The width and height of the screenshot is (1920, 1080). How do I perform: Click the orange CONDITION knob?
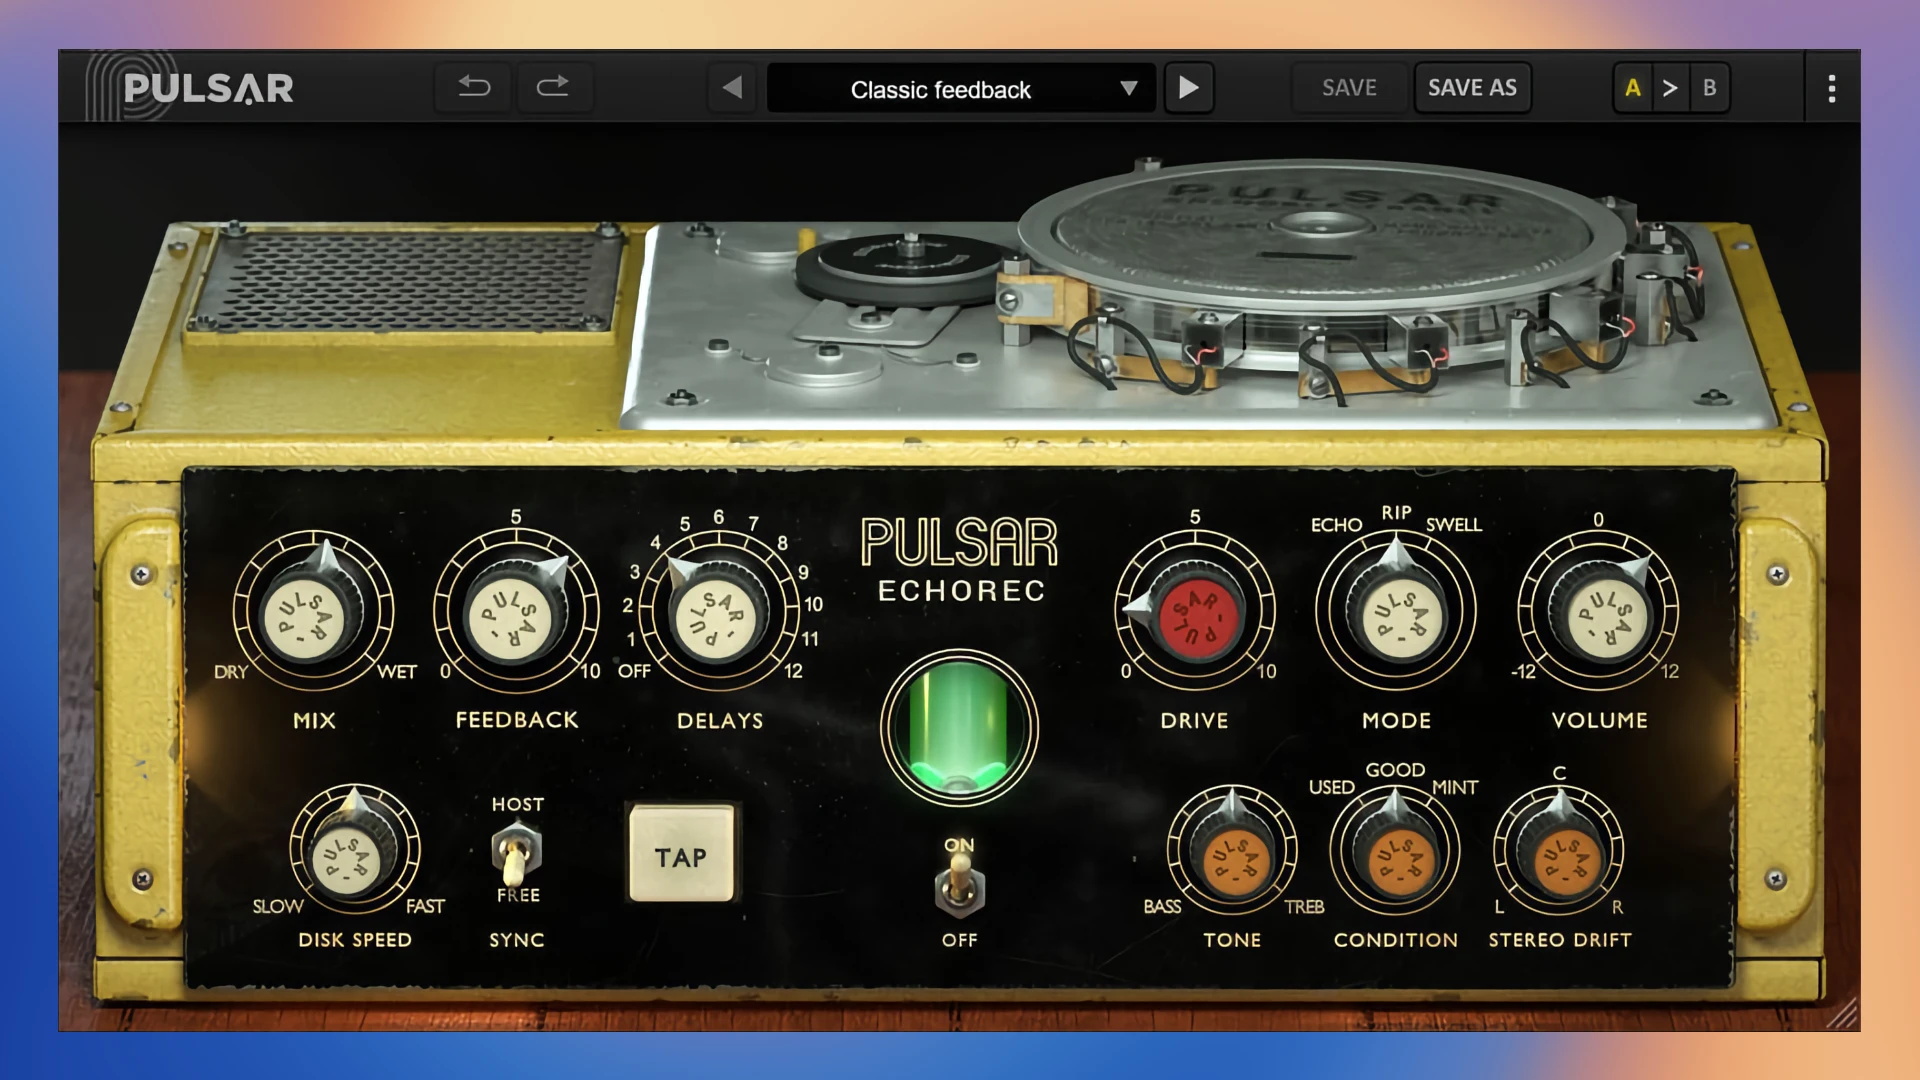tap(1397, 852)
